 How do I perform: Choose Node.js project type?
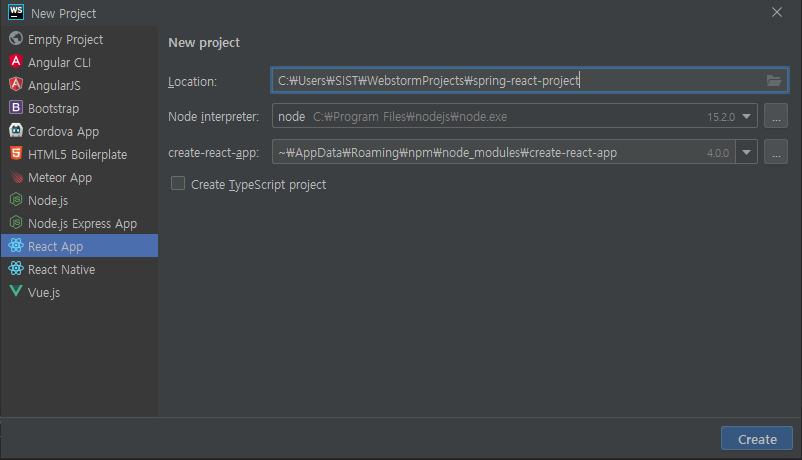coord(79,201)
